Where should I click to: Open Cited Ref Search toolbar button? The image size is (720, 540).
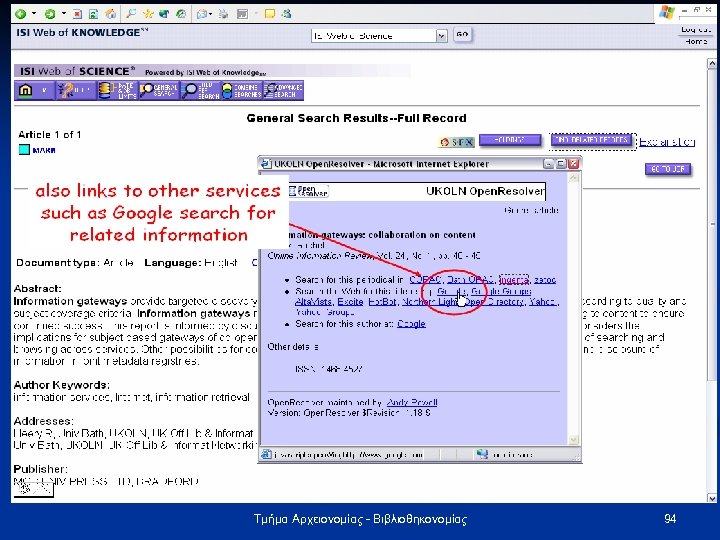tap(200, 90)
